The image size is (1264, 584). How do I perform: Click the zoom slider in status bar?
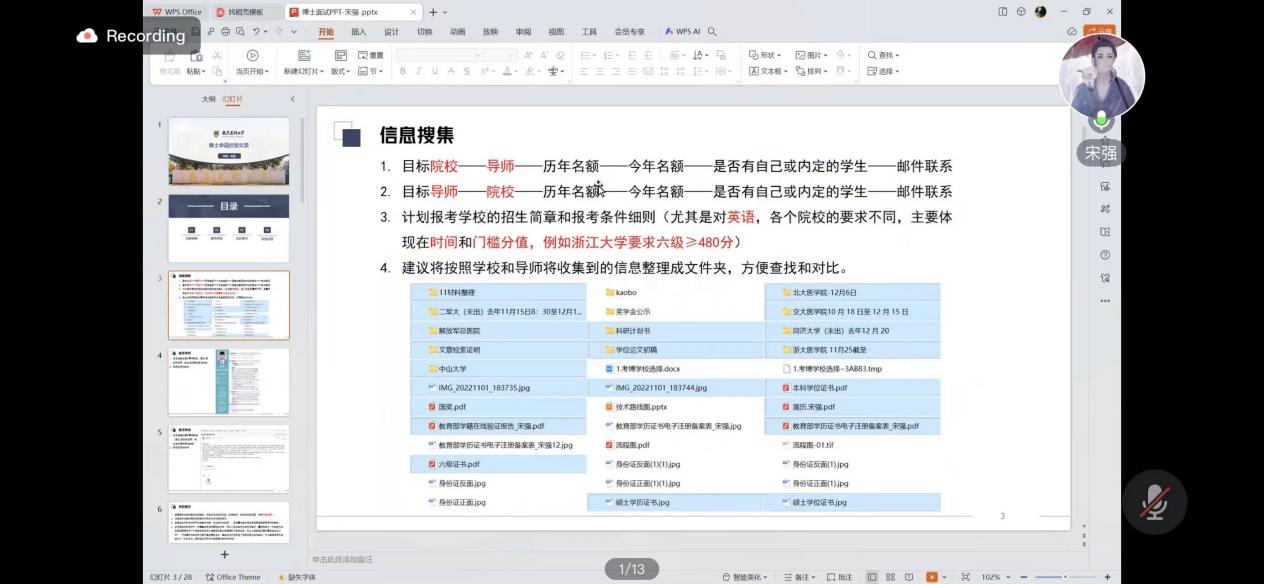[1064, 577]
